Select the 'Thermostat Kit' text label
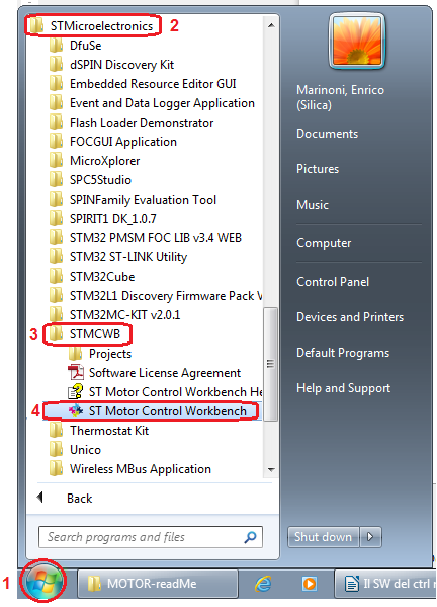Screen dimensions: 437x607 coord(110,430)
